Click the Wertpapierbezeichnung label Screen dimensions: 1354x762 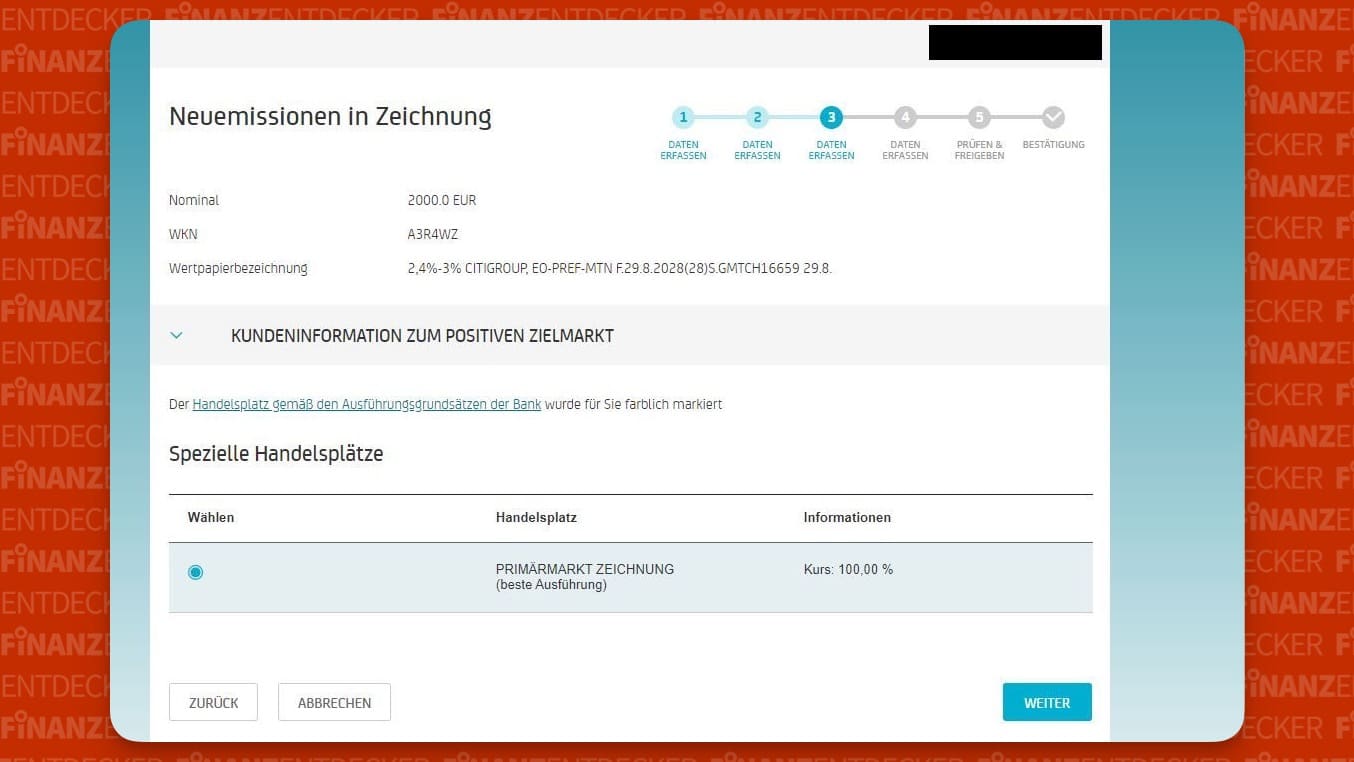click(x=238, y=268)
